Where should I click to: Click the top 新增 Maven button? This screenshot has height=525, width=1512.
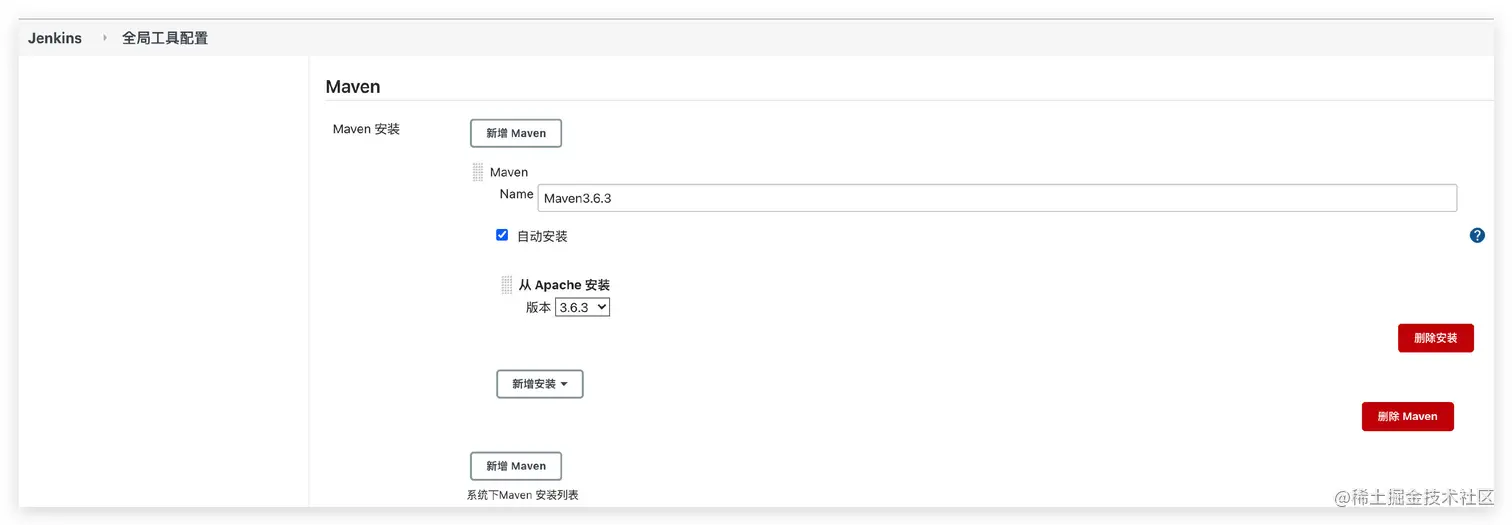(516, 133)
